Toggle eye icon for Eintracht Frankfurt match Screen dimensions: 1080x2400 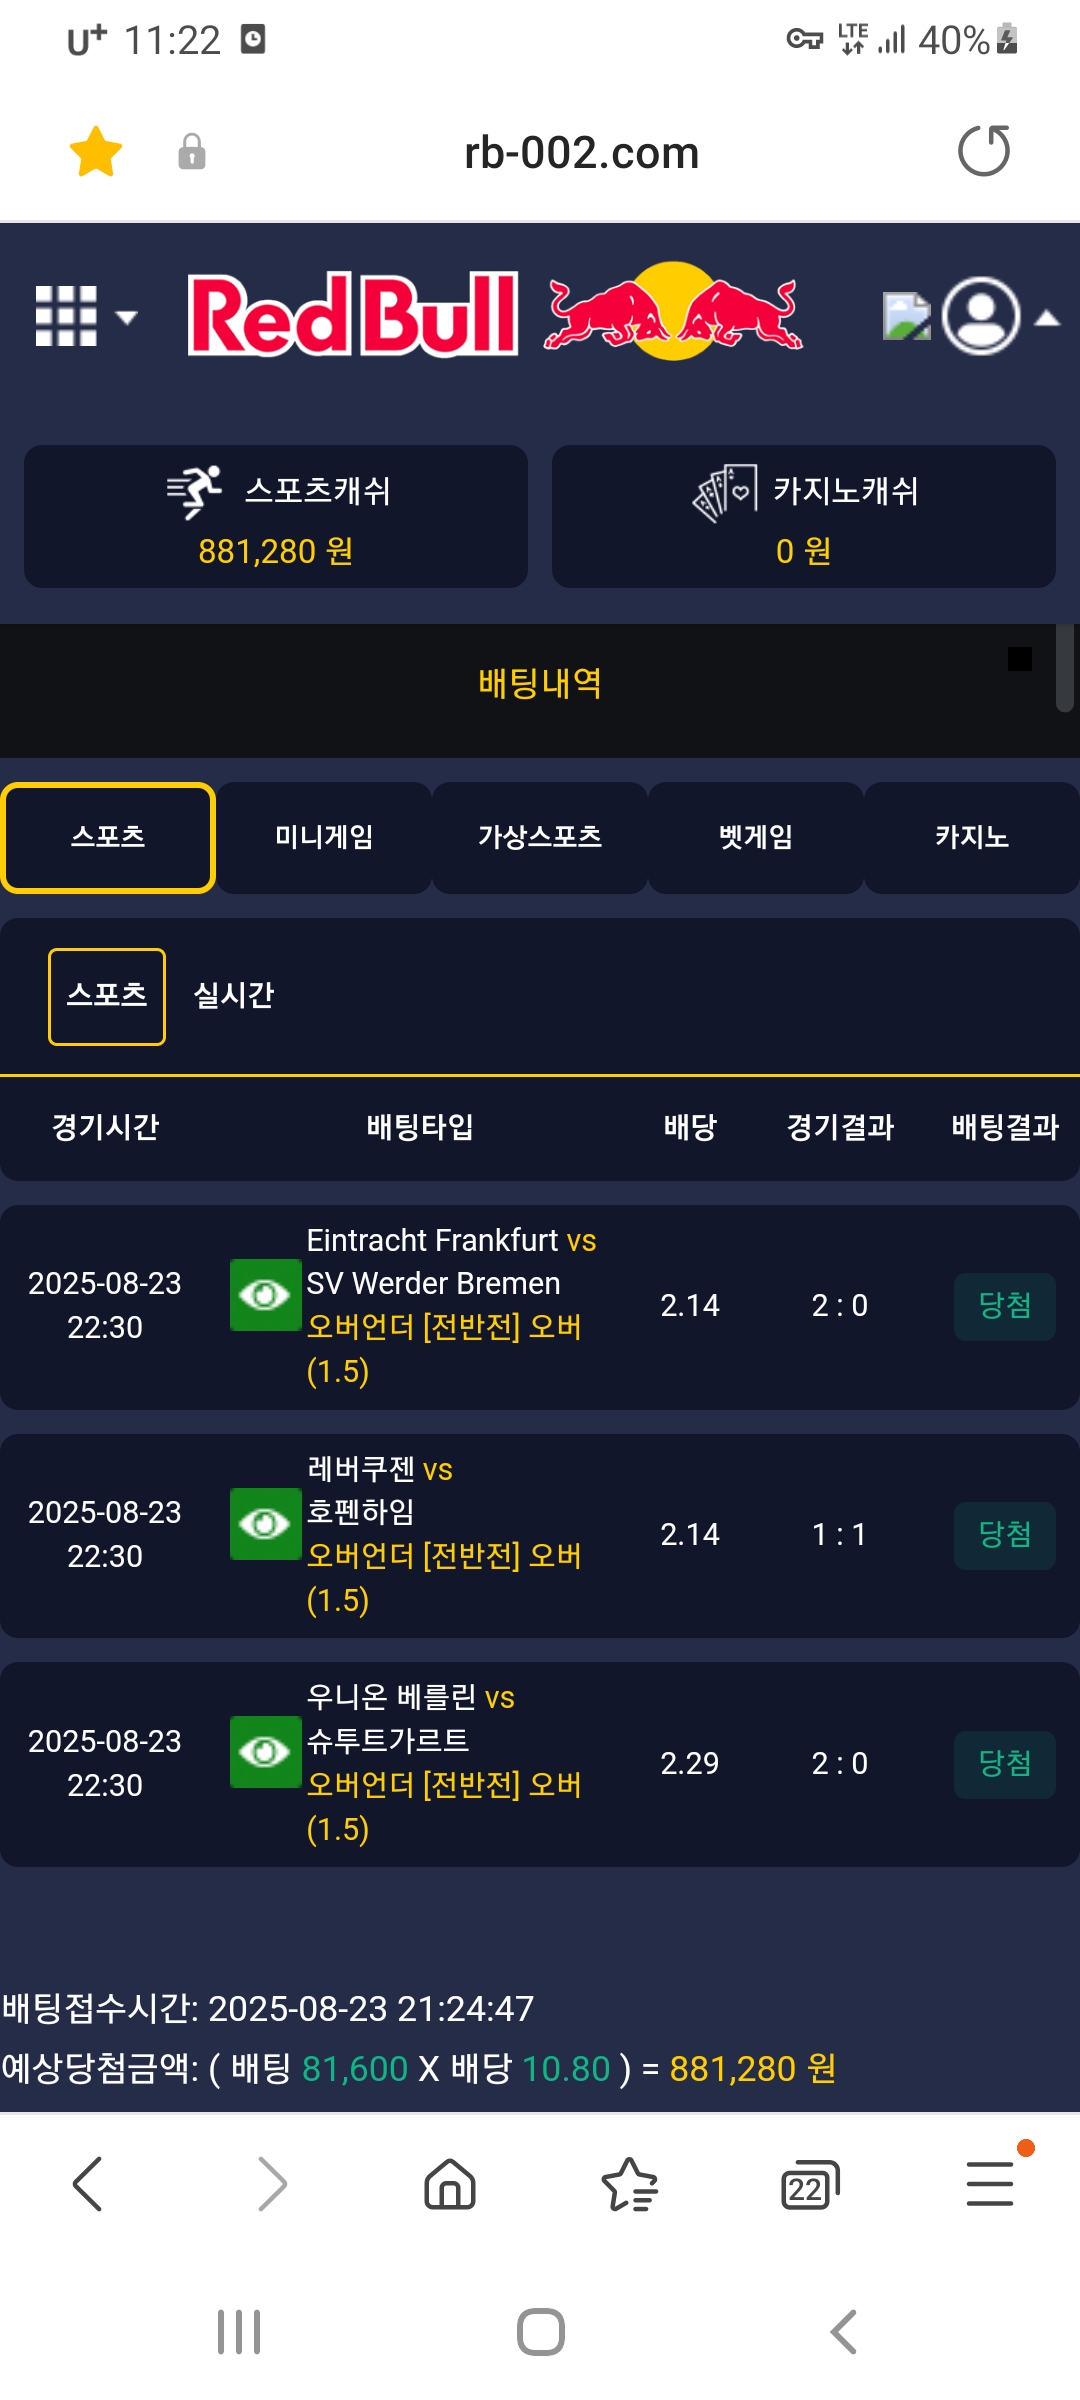tap(265, 1295)
